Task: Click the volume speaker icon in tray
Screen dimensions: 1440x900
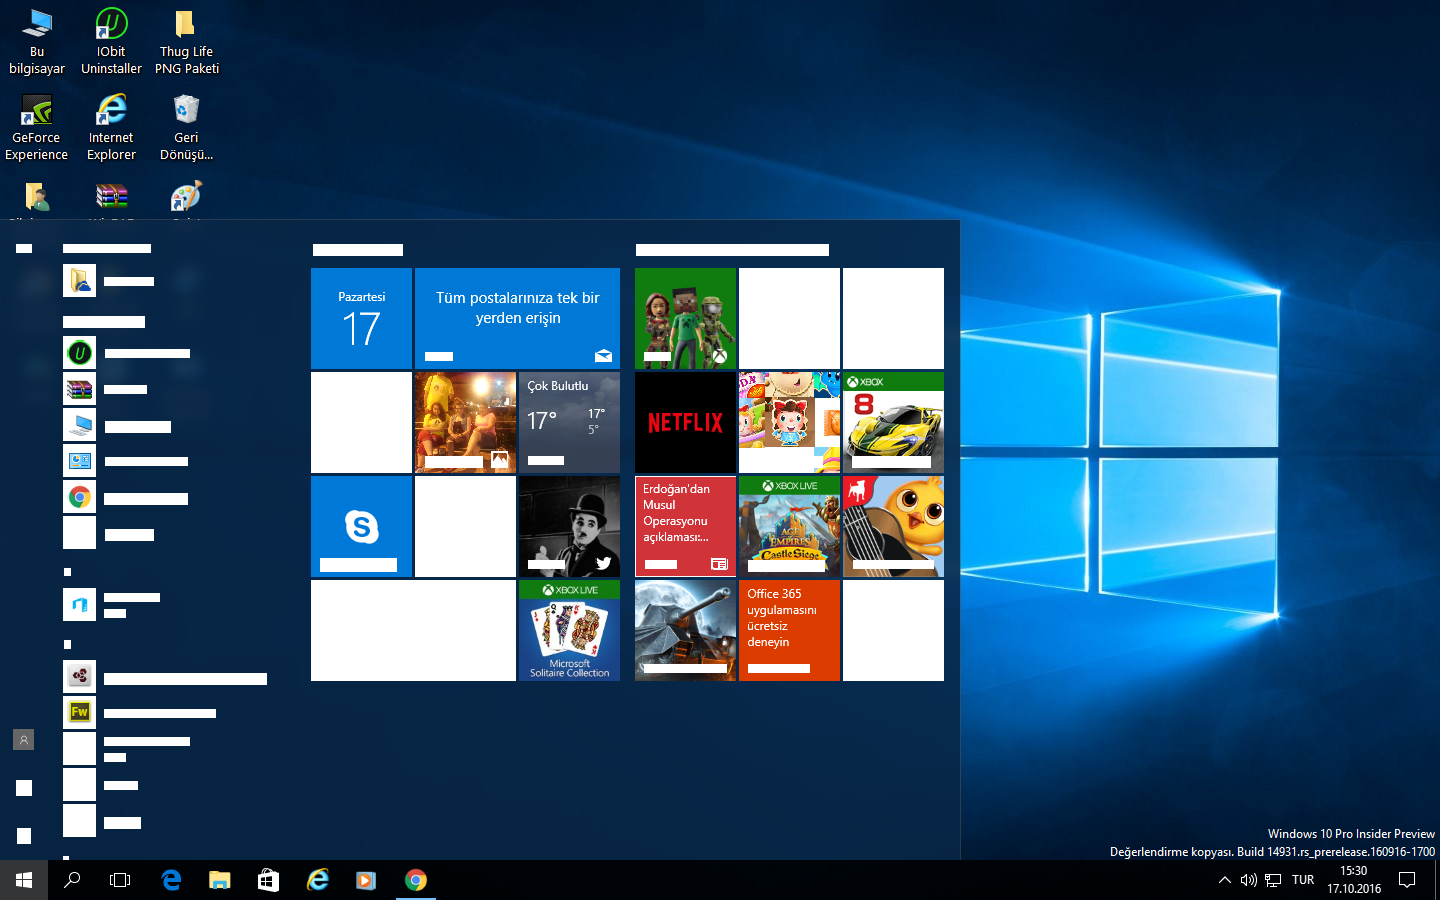Action: tap(1249, 880)
